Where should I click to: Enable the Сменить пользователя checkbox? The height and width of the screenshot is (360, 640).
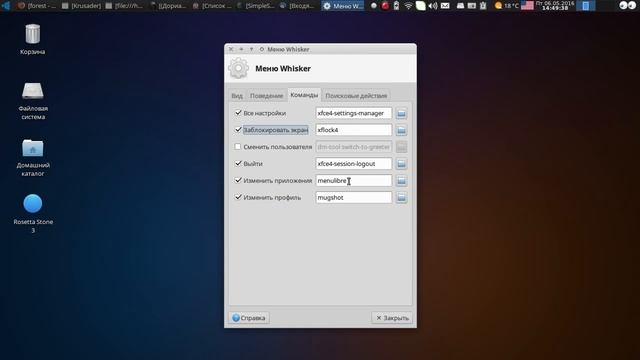coord(238,147)
